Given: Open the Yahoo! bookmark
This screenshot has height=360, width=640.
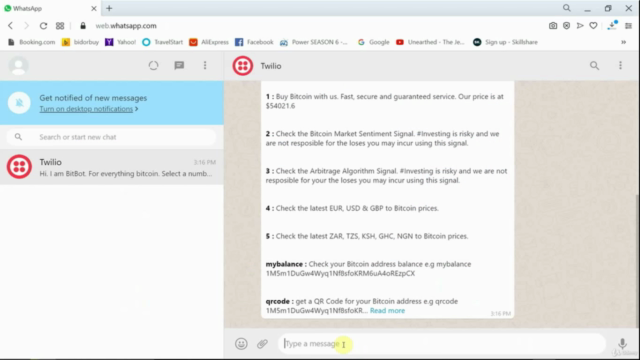Looking at the screenshot, I should (120, 42).
